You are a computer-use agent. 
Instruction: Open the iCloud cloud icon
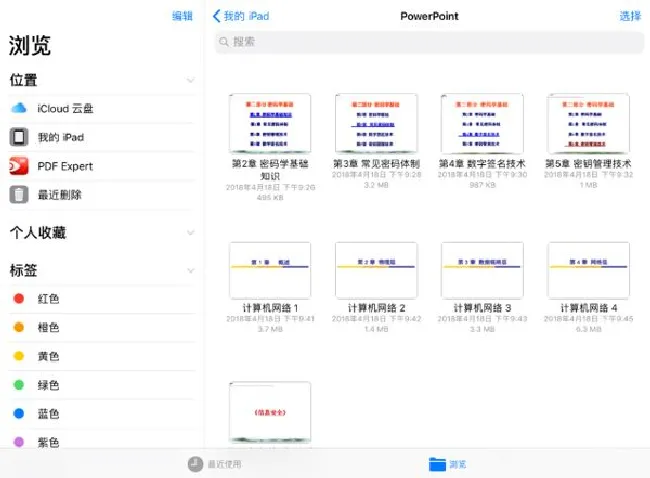coord(19,109)
